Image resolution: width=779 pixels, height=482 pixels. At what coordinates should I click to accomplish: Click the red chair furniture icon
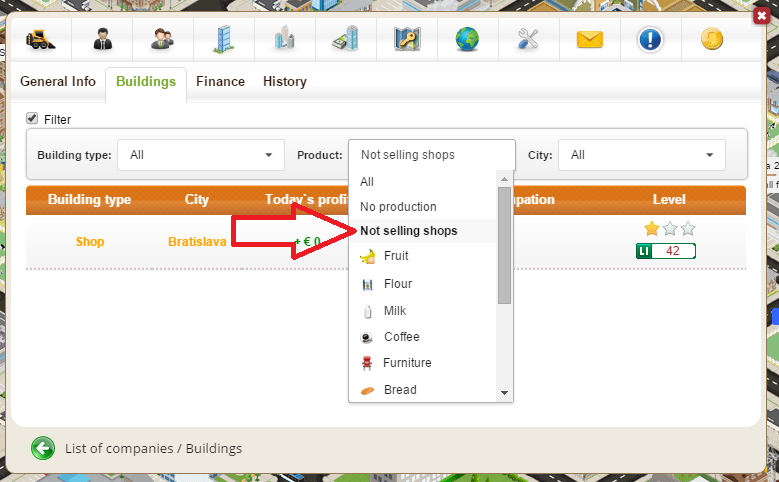point(367,363)
